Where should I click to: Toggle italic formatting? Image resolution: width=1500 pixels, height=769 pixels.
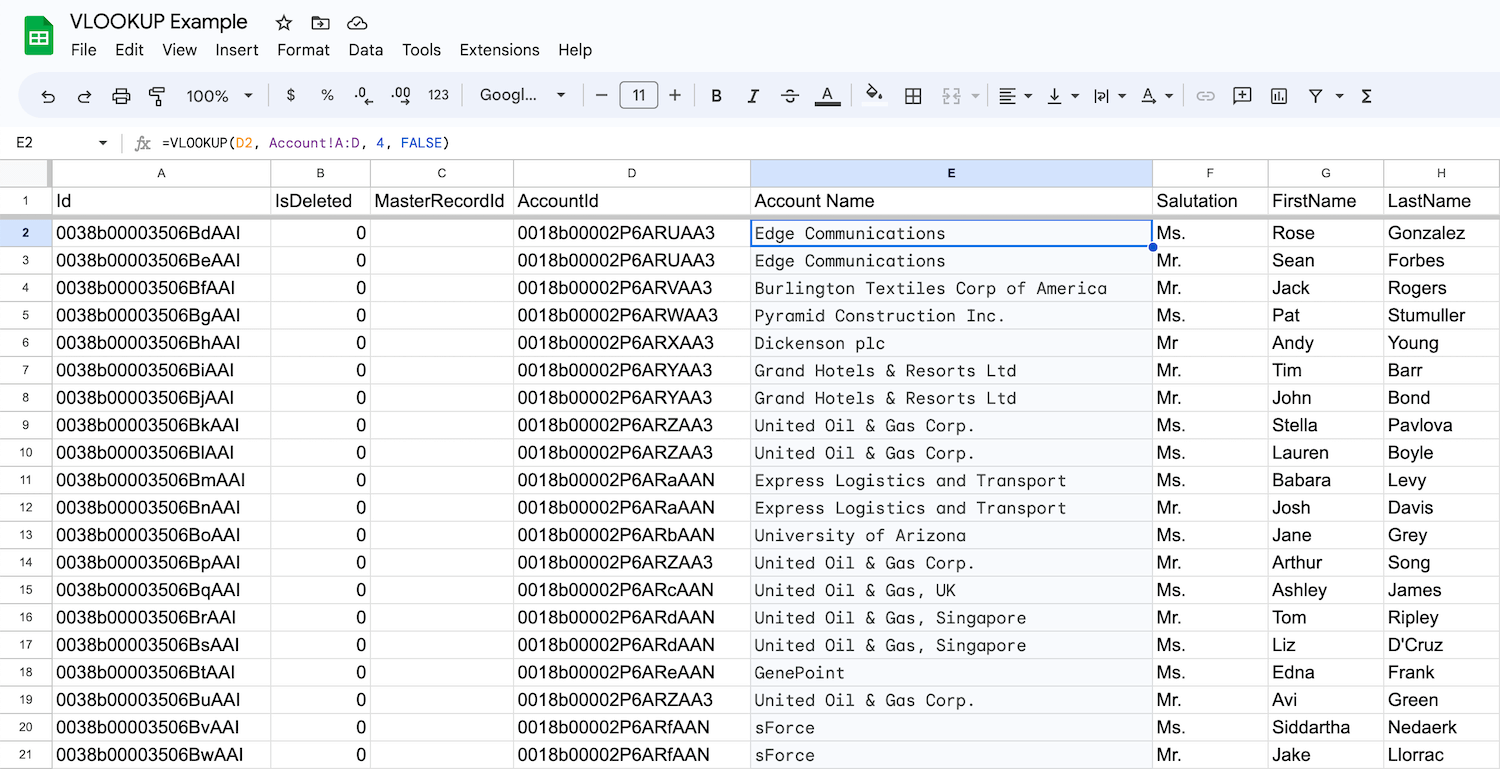coord(753,96)
